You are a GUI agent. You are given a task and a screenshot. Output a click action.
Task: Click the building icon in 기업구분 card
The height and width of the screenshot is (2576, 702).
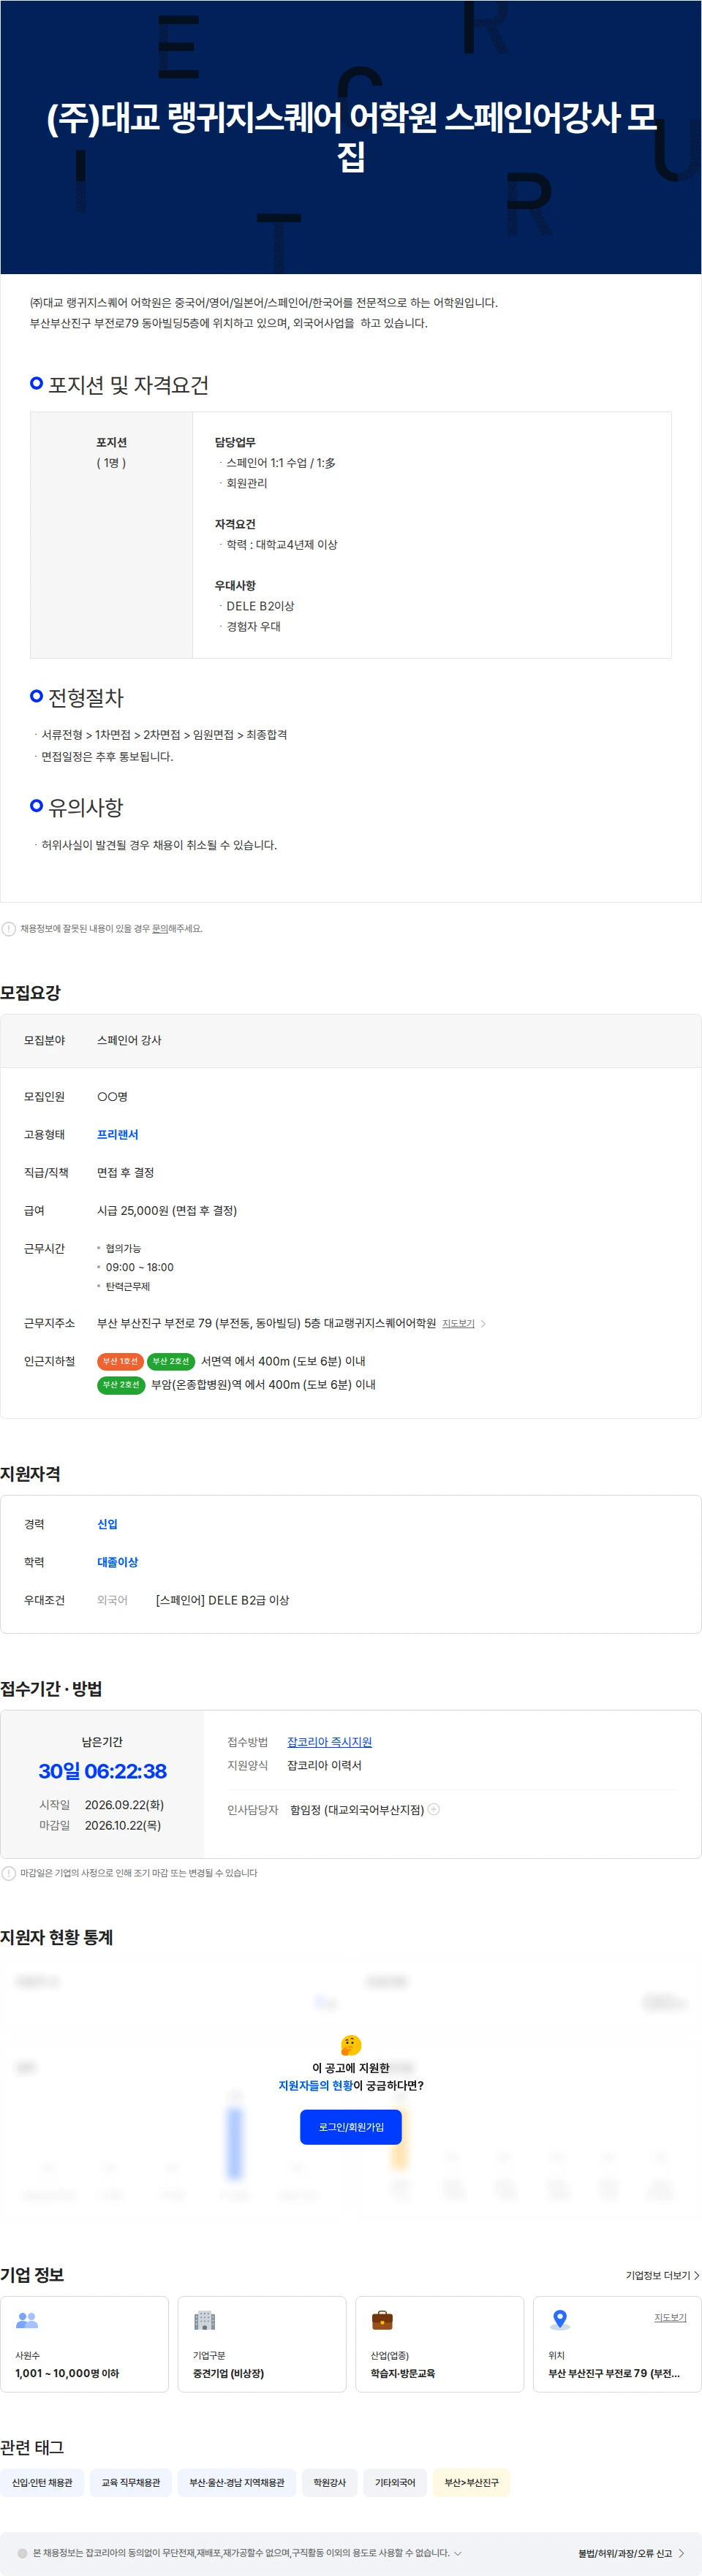click(x=204, y=2319)
